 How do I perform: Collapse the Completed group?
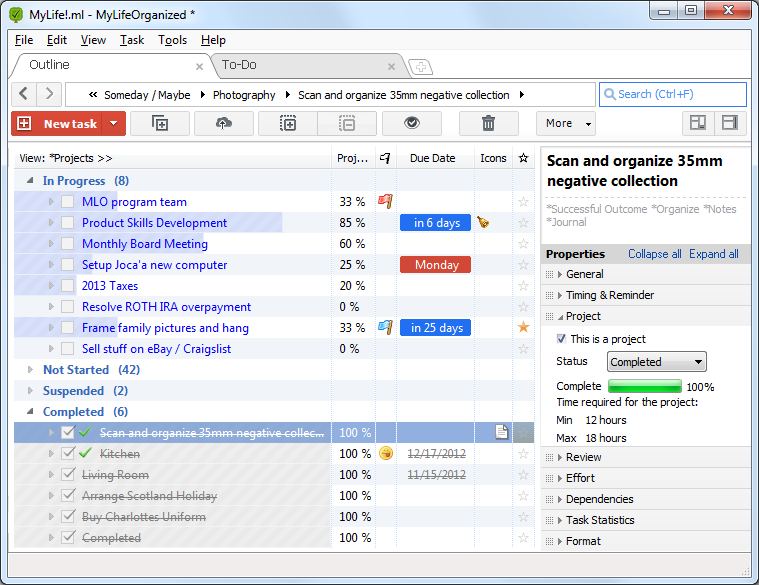30,412
